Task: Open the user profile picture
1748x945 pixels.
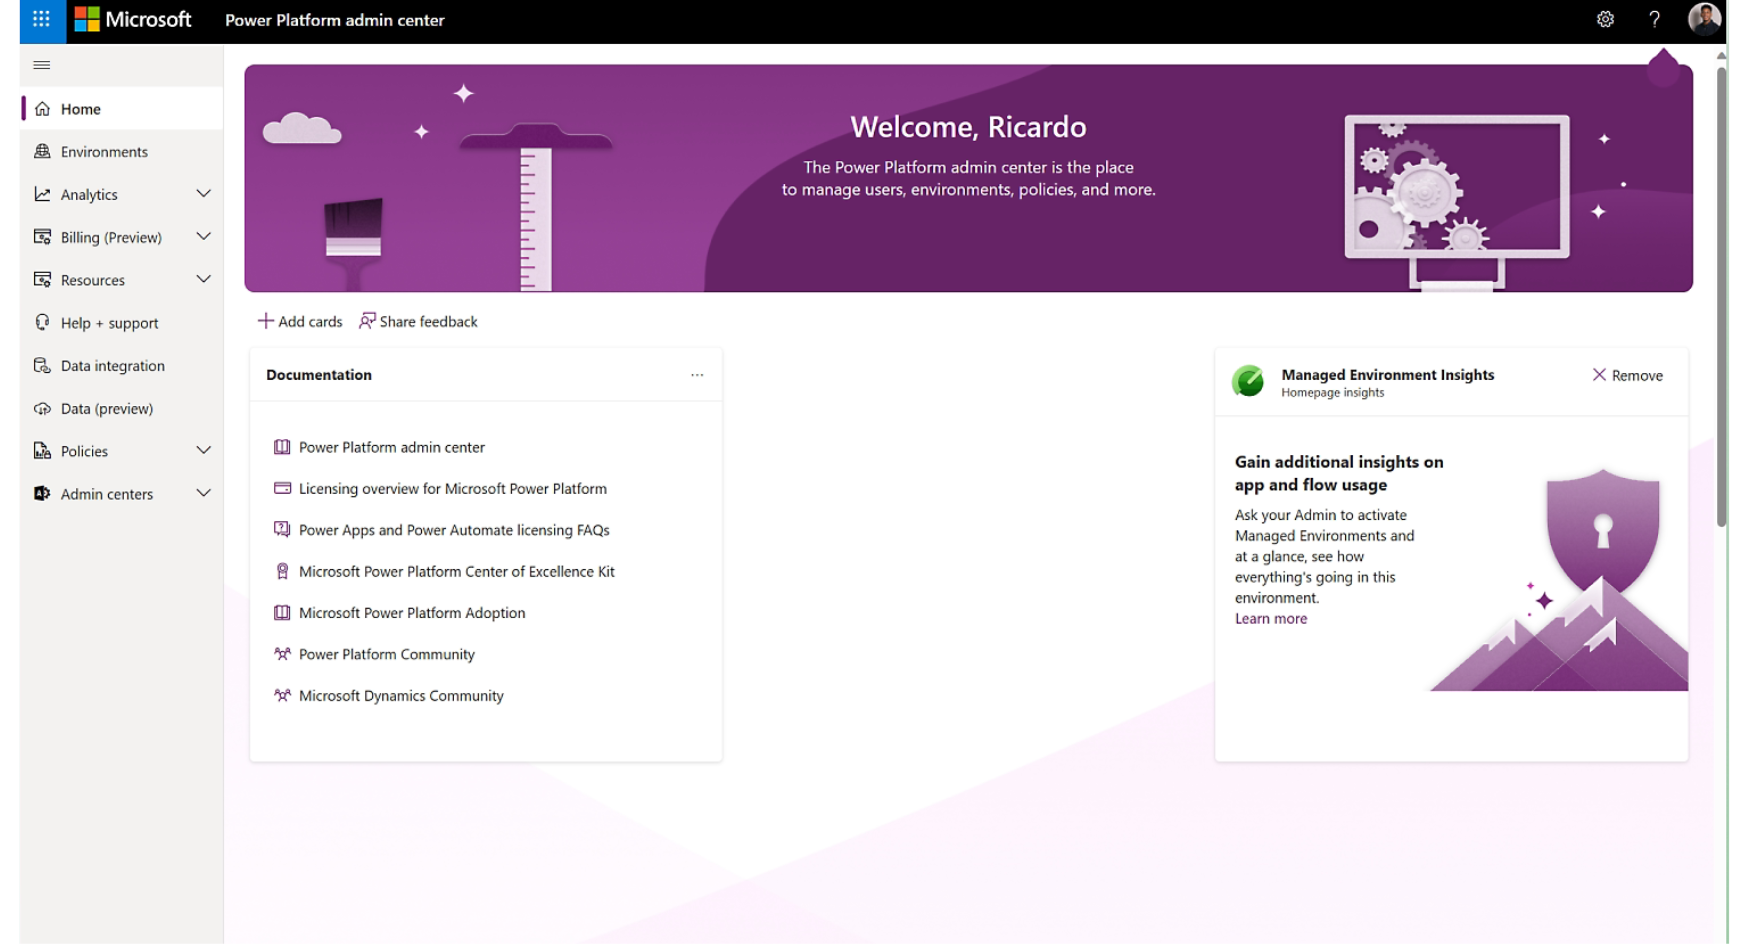Action: point(1704,19)
